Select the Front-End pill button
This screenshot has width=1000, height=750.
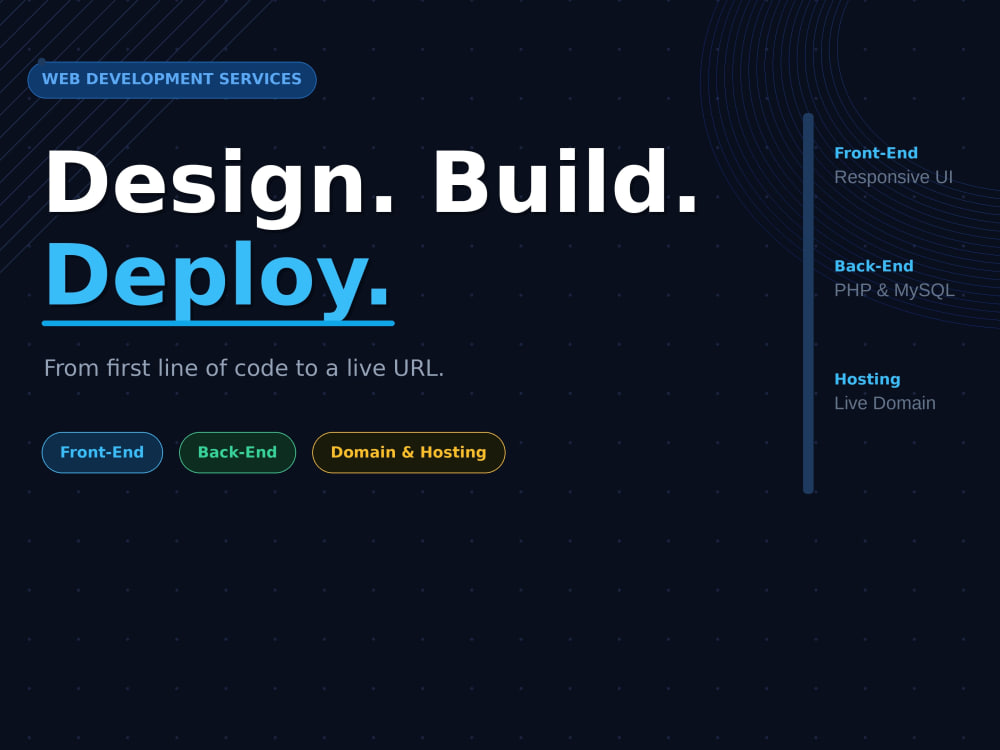point(102,452)
